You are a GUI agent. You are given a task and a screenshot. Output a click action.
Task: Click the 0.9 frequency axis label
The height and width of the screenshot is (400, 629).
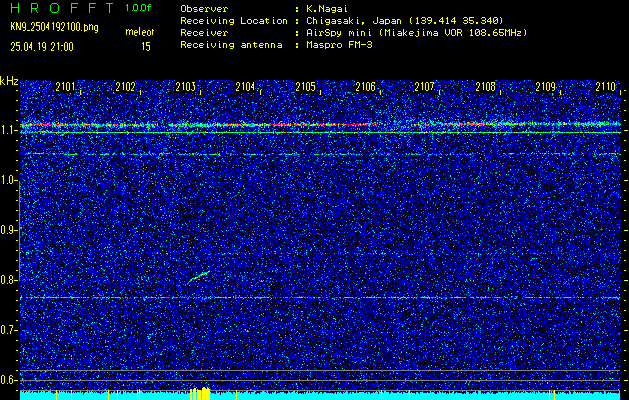click(9, 230)
